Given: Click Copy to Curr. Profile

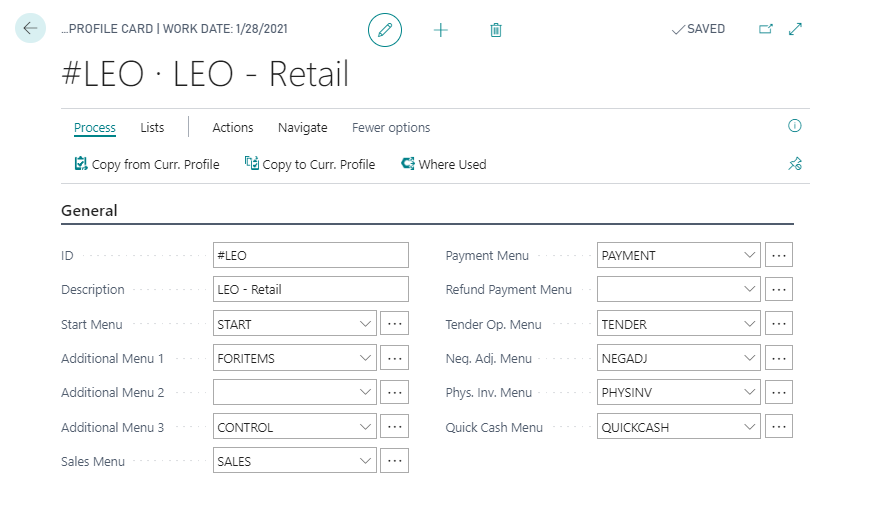Looking at the screenshot, I should click(x=310, y=164).
